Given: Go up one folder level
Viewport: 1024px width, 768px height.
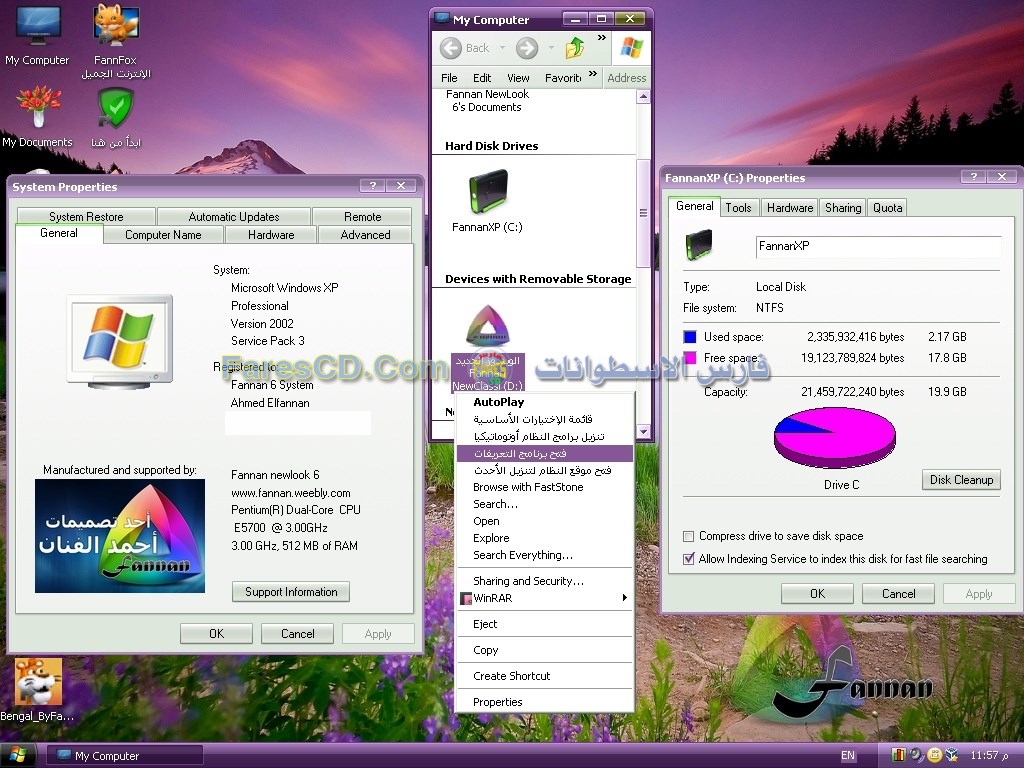Looking at the screenshot, I should (575, 48).
